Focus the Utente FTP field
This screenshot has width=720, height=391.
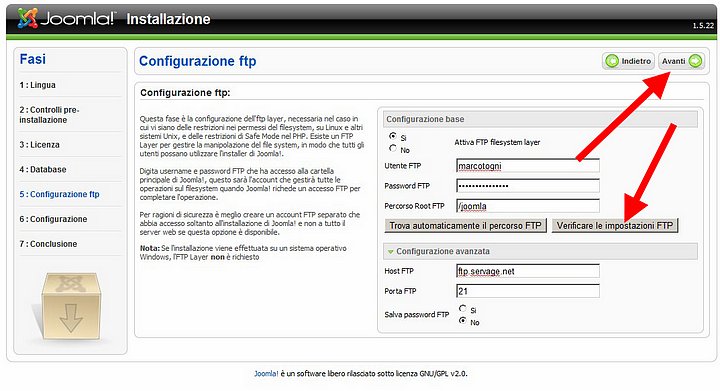coord(528,166)
